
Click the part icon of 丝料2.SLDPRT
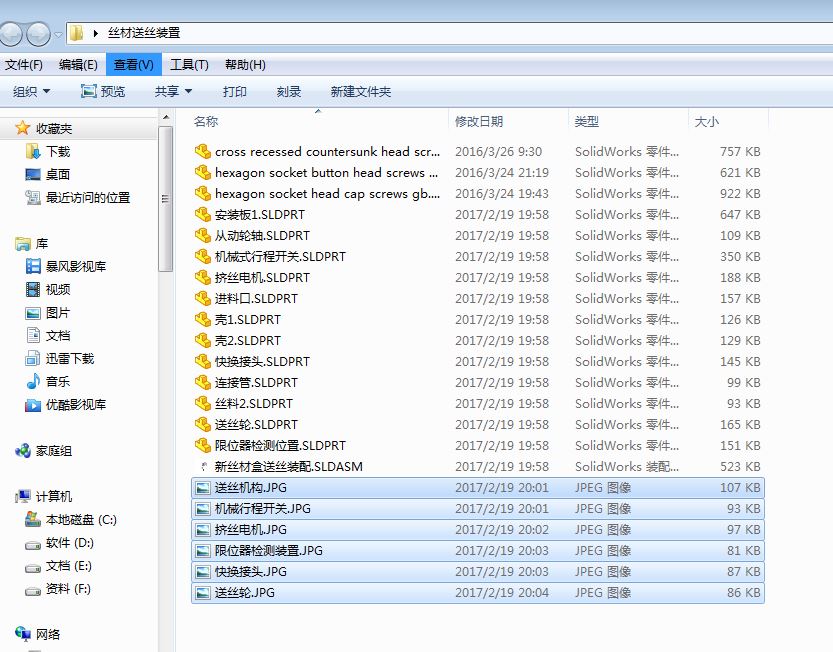tap(203, 403)
